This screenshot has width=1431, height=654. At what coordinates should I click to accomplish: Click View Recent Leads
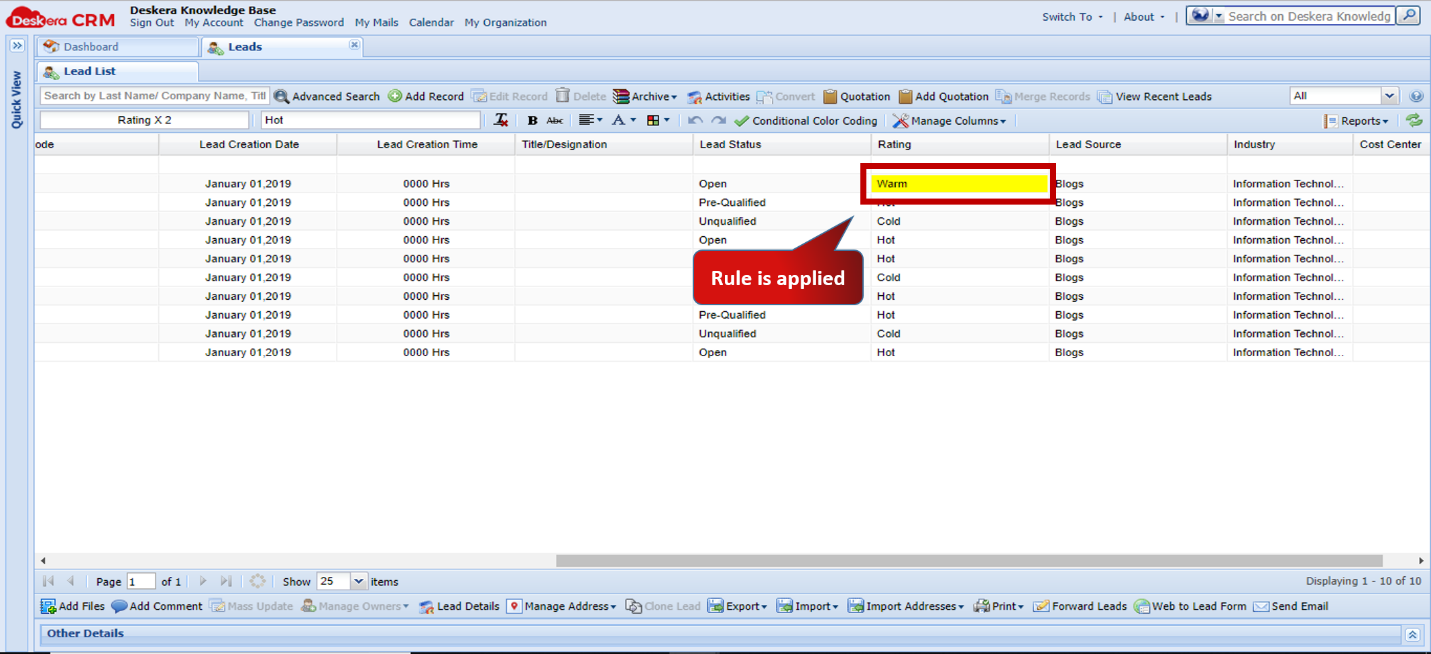coord(1155,96)
